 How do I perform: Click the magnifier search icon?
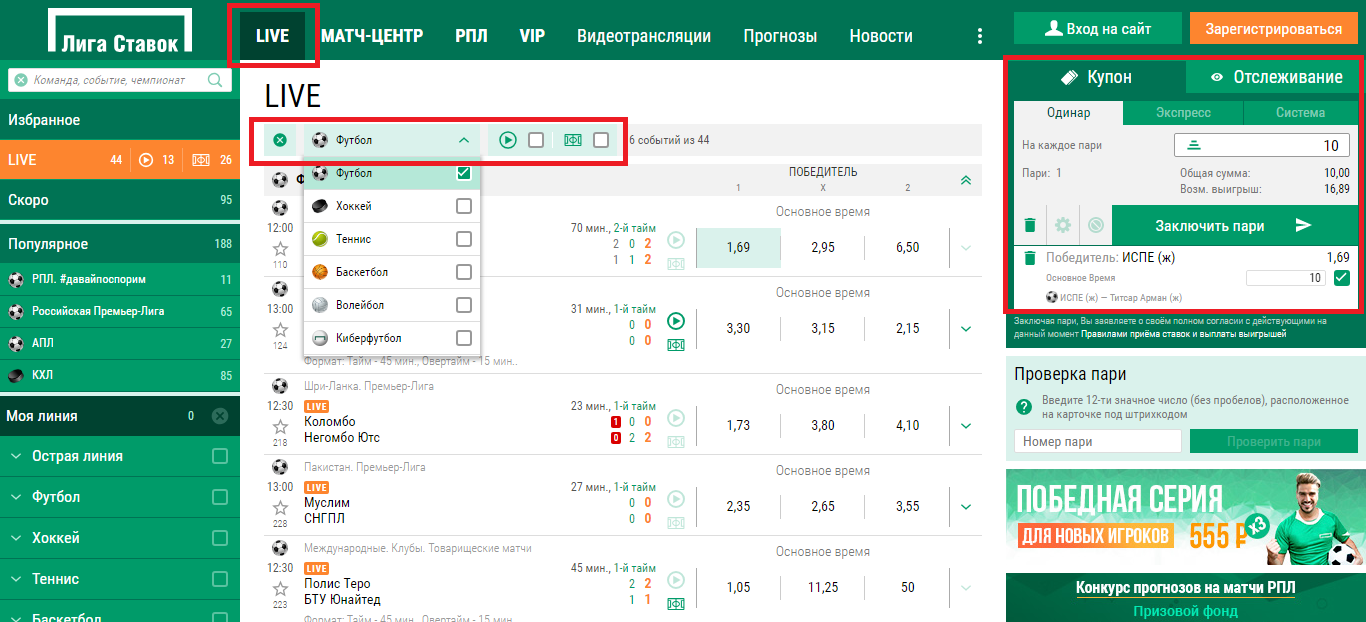coord(215,80)
